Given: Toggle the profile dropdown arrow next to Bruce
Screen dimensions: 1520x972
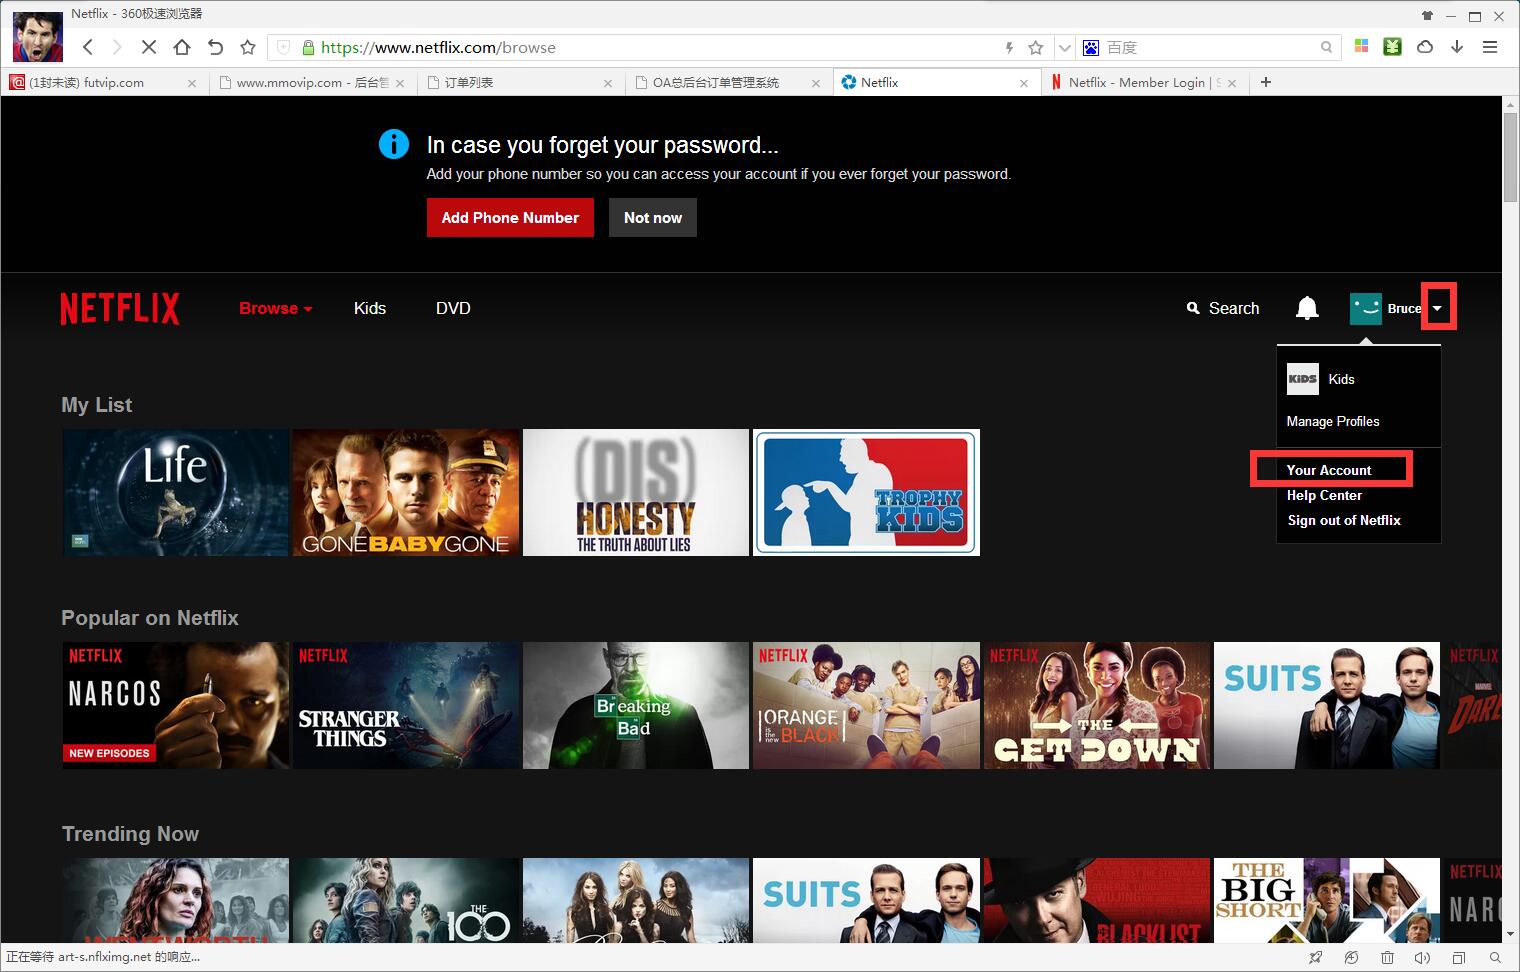Looking at the screenshot, I should tap(1437, 308).
